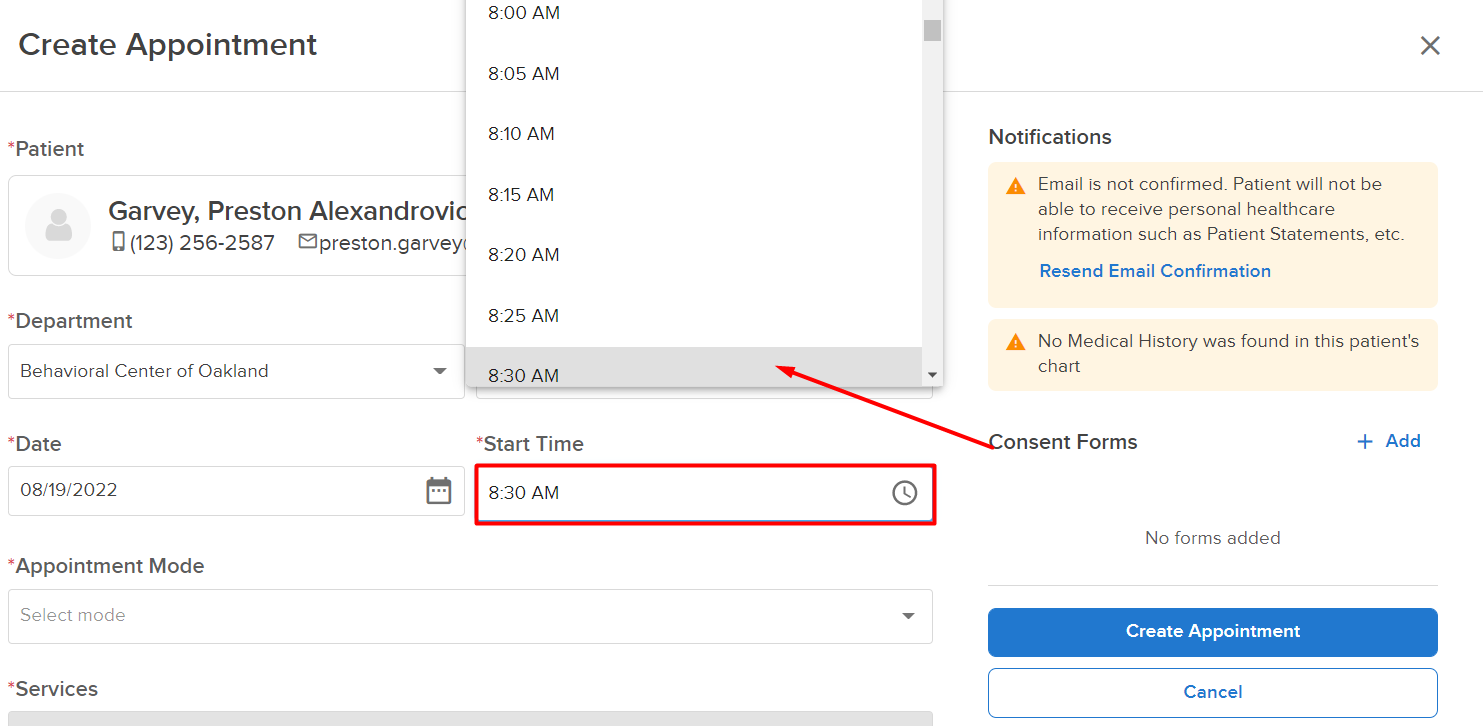The width and height of the screenshot is (1483, 726).
Task: Click the email not confirmed warning icon
Action: [1016, 186]
